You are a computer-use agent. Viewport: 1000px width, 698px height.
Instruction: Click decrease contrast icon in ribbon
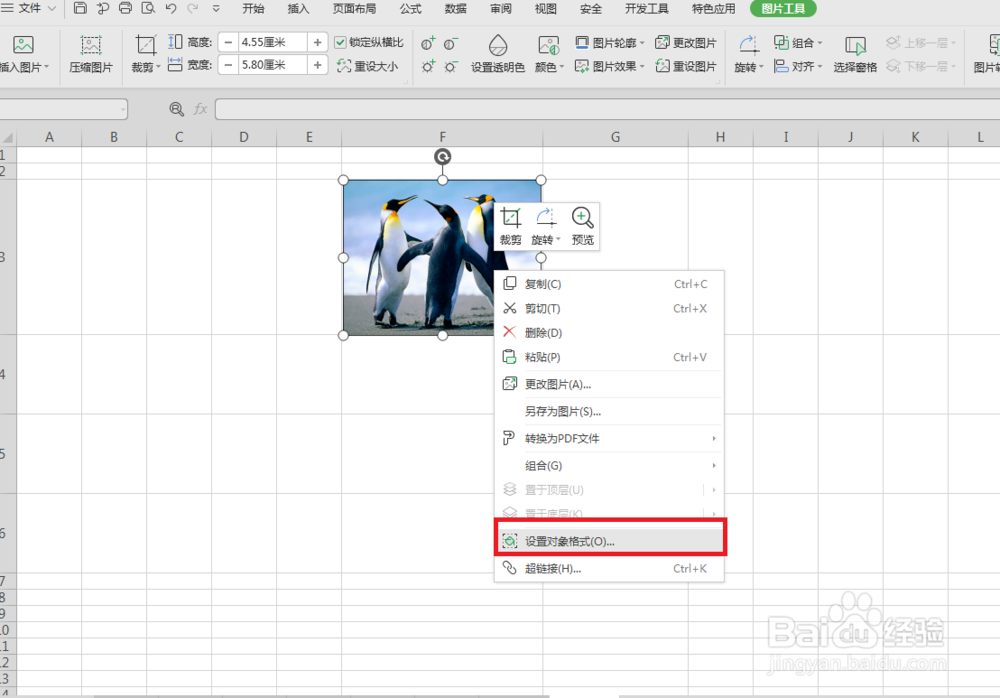point(451,43)
